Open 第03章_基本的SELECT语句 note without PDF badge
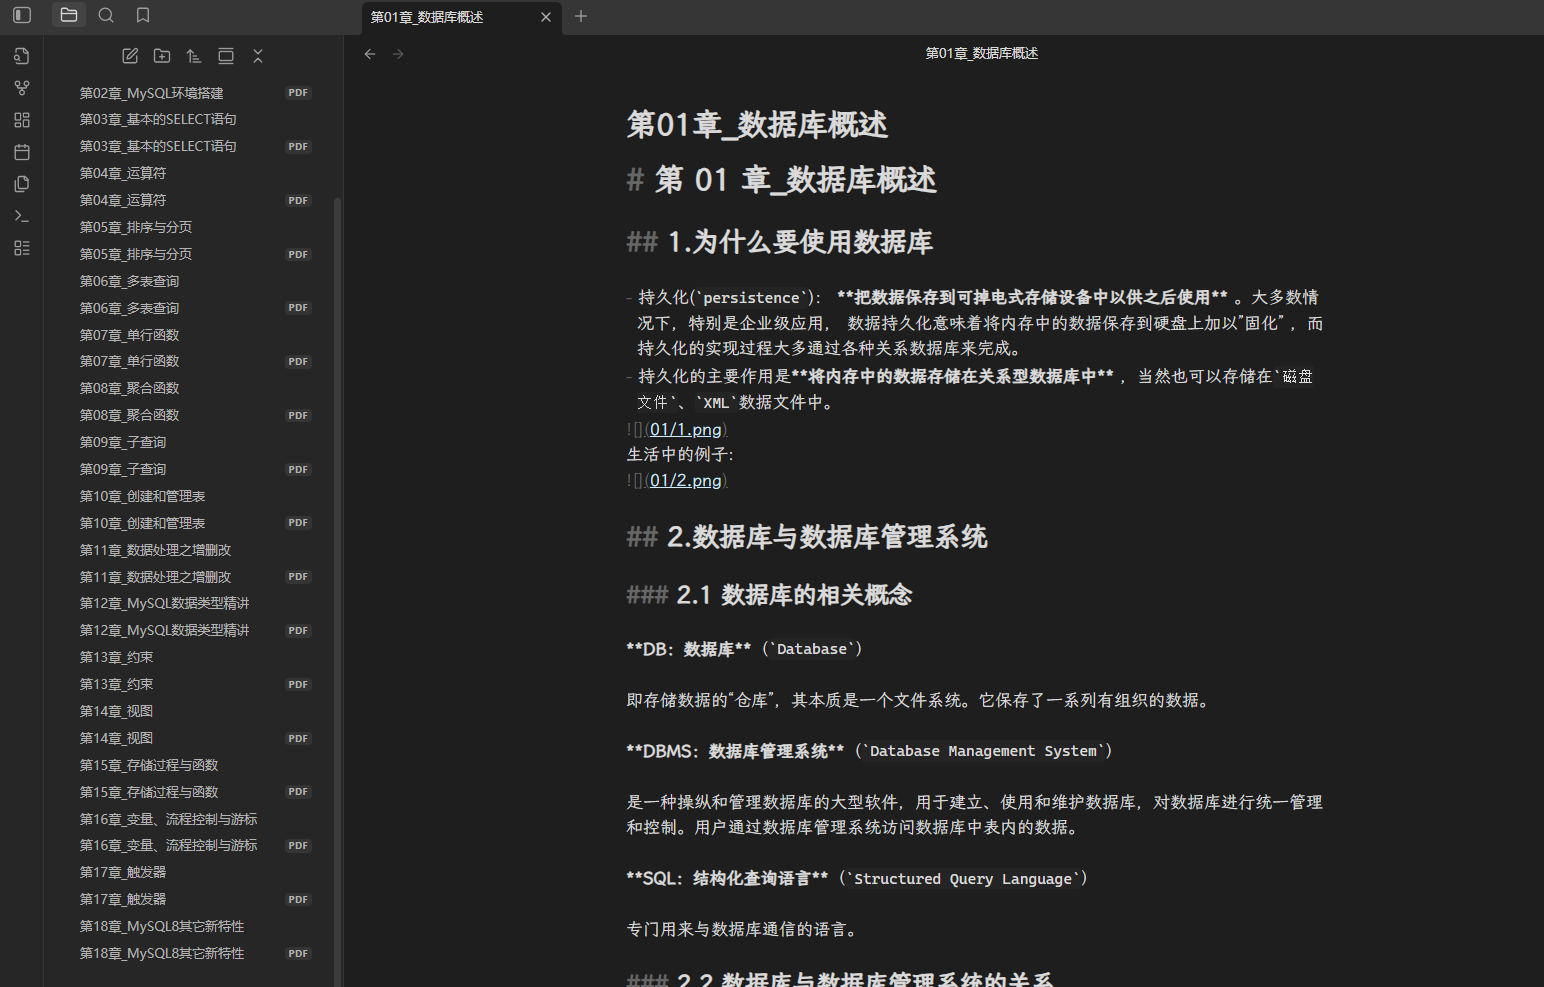1544x987 pixels. 195,119
